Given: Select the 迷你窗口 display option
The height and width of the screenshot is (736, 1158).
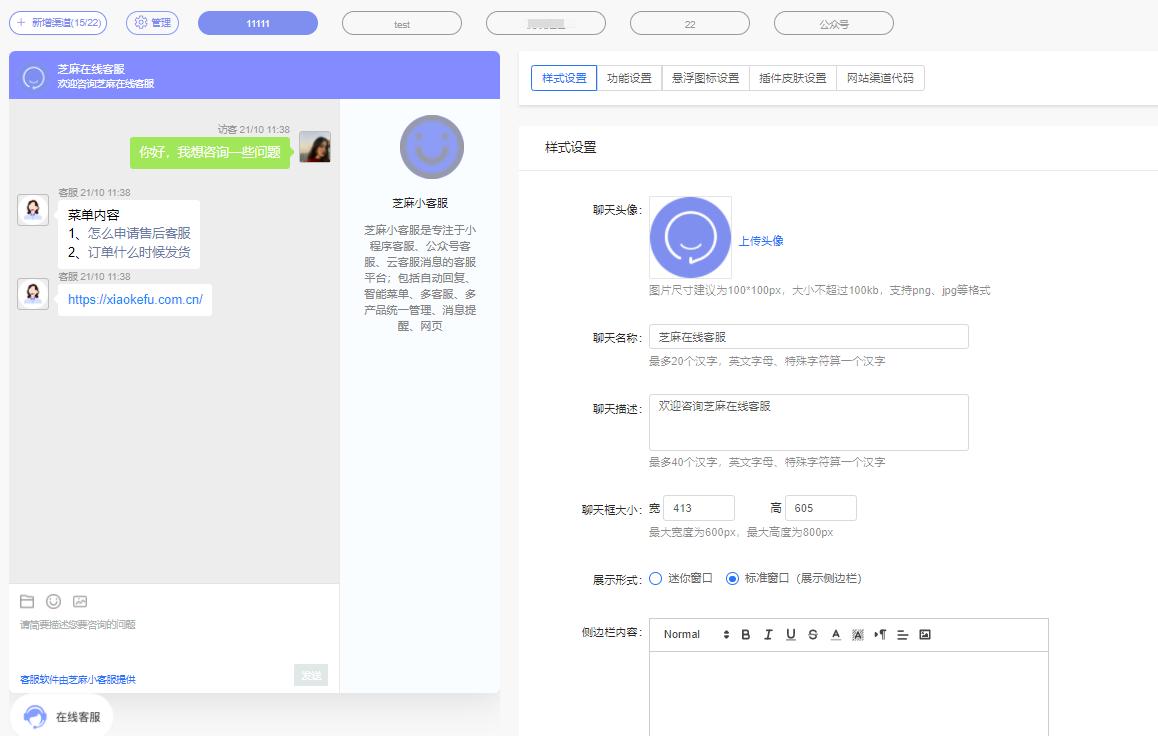Looking at the screenshot, I should tap(656, 578).
